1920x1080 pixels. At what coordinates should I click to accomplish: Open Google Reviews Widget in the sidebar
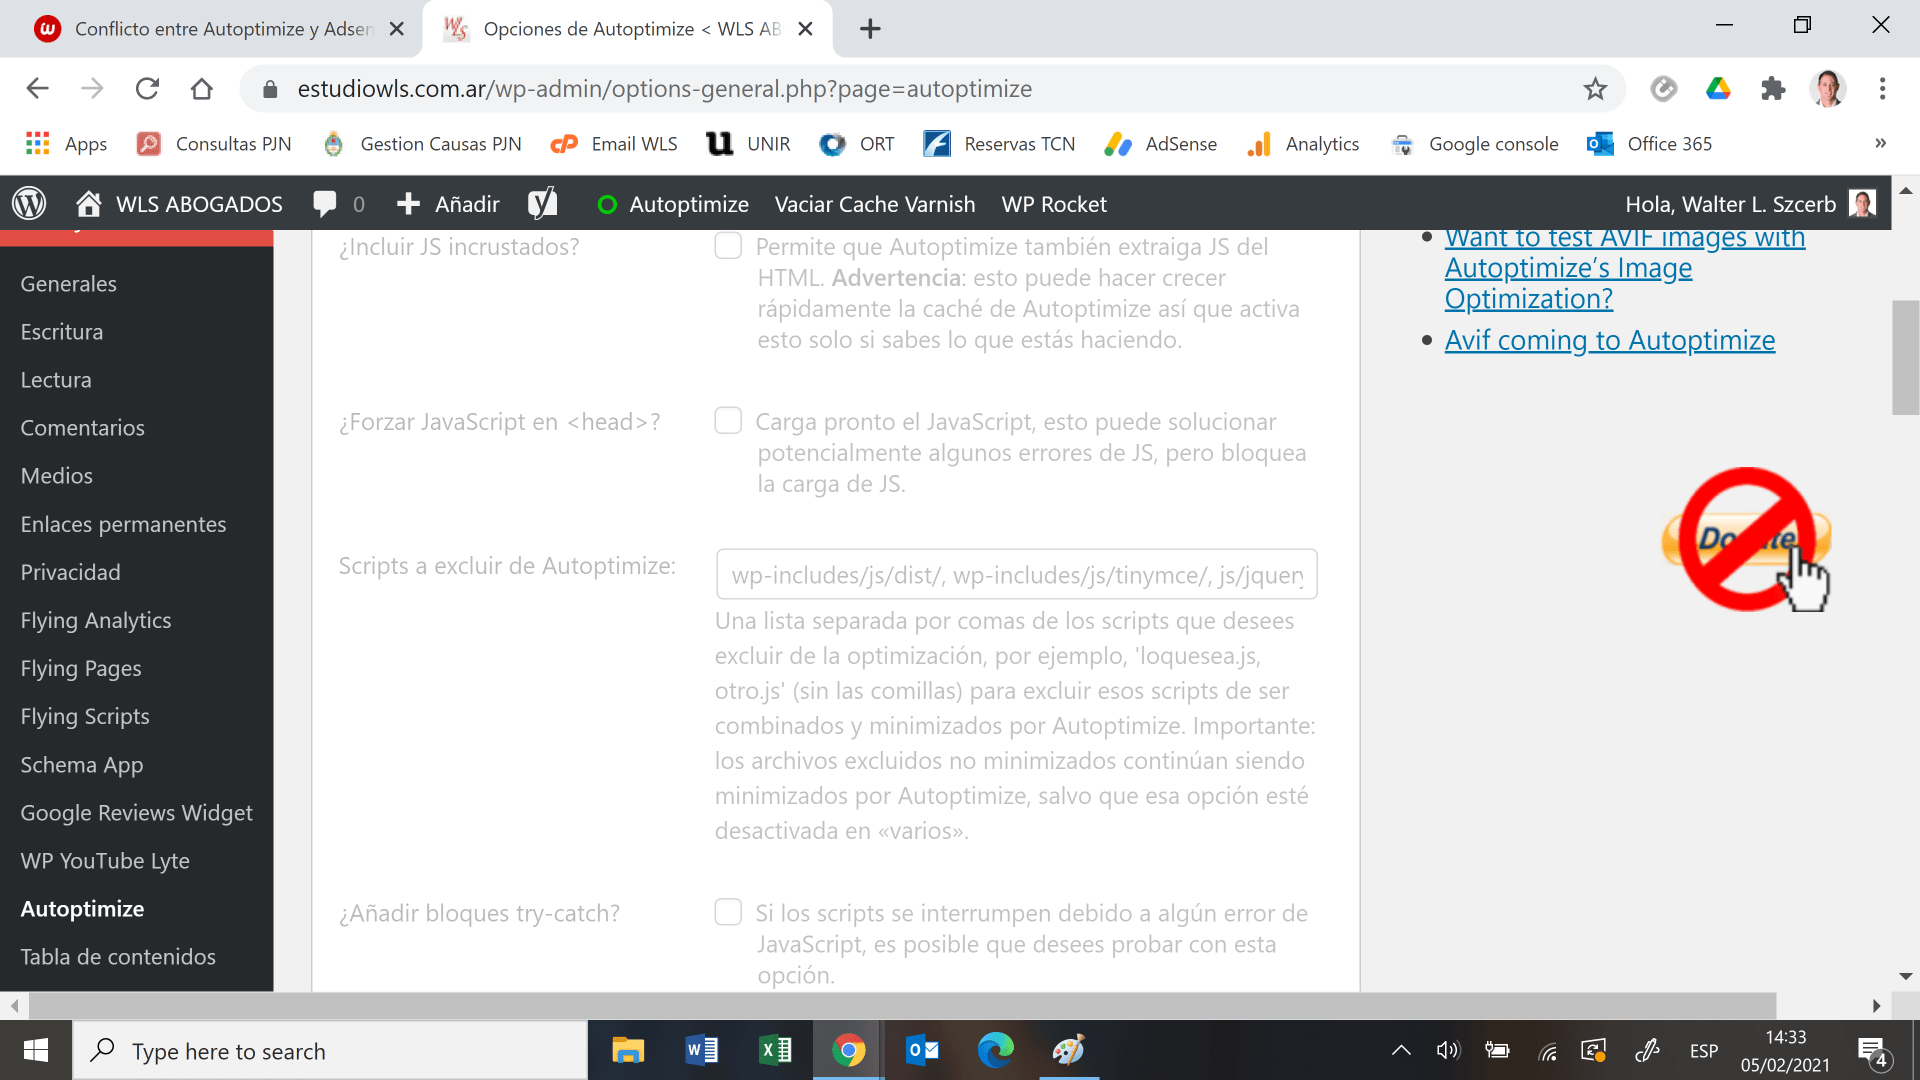pos(137,813)
